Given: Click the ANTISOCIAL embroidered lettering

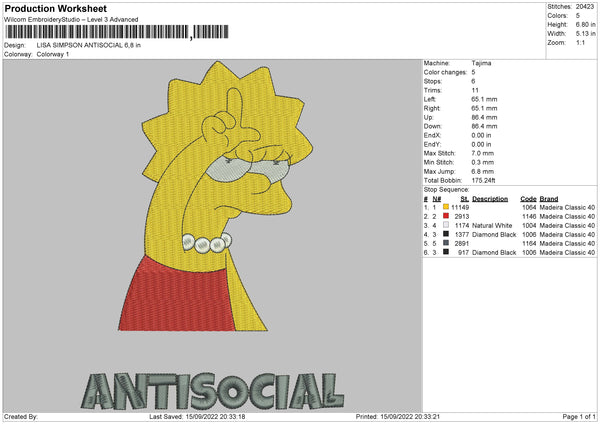Looking at the screenshot, I should pos(212,390).
